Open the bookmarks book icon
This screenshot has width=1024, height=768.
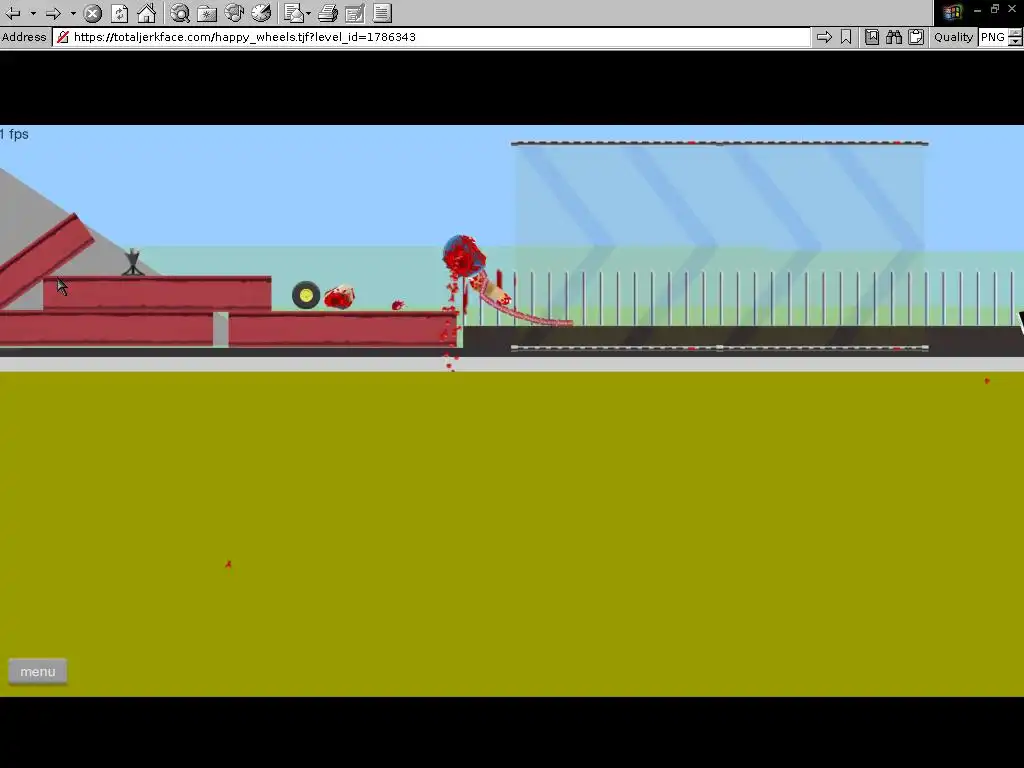click(872, 37)
